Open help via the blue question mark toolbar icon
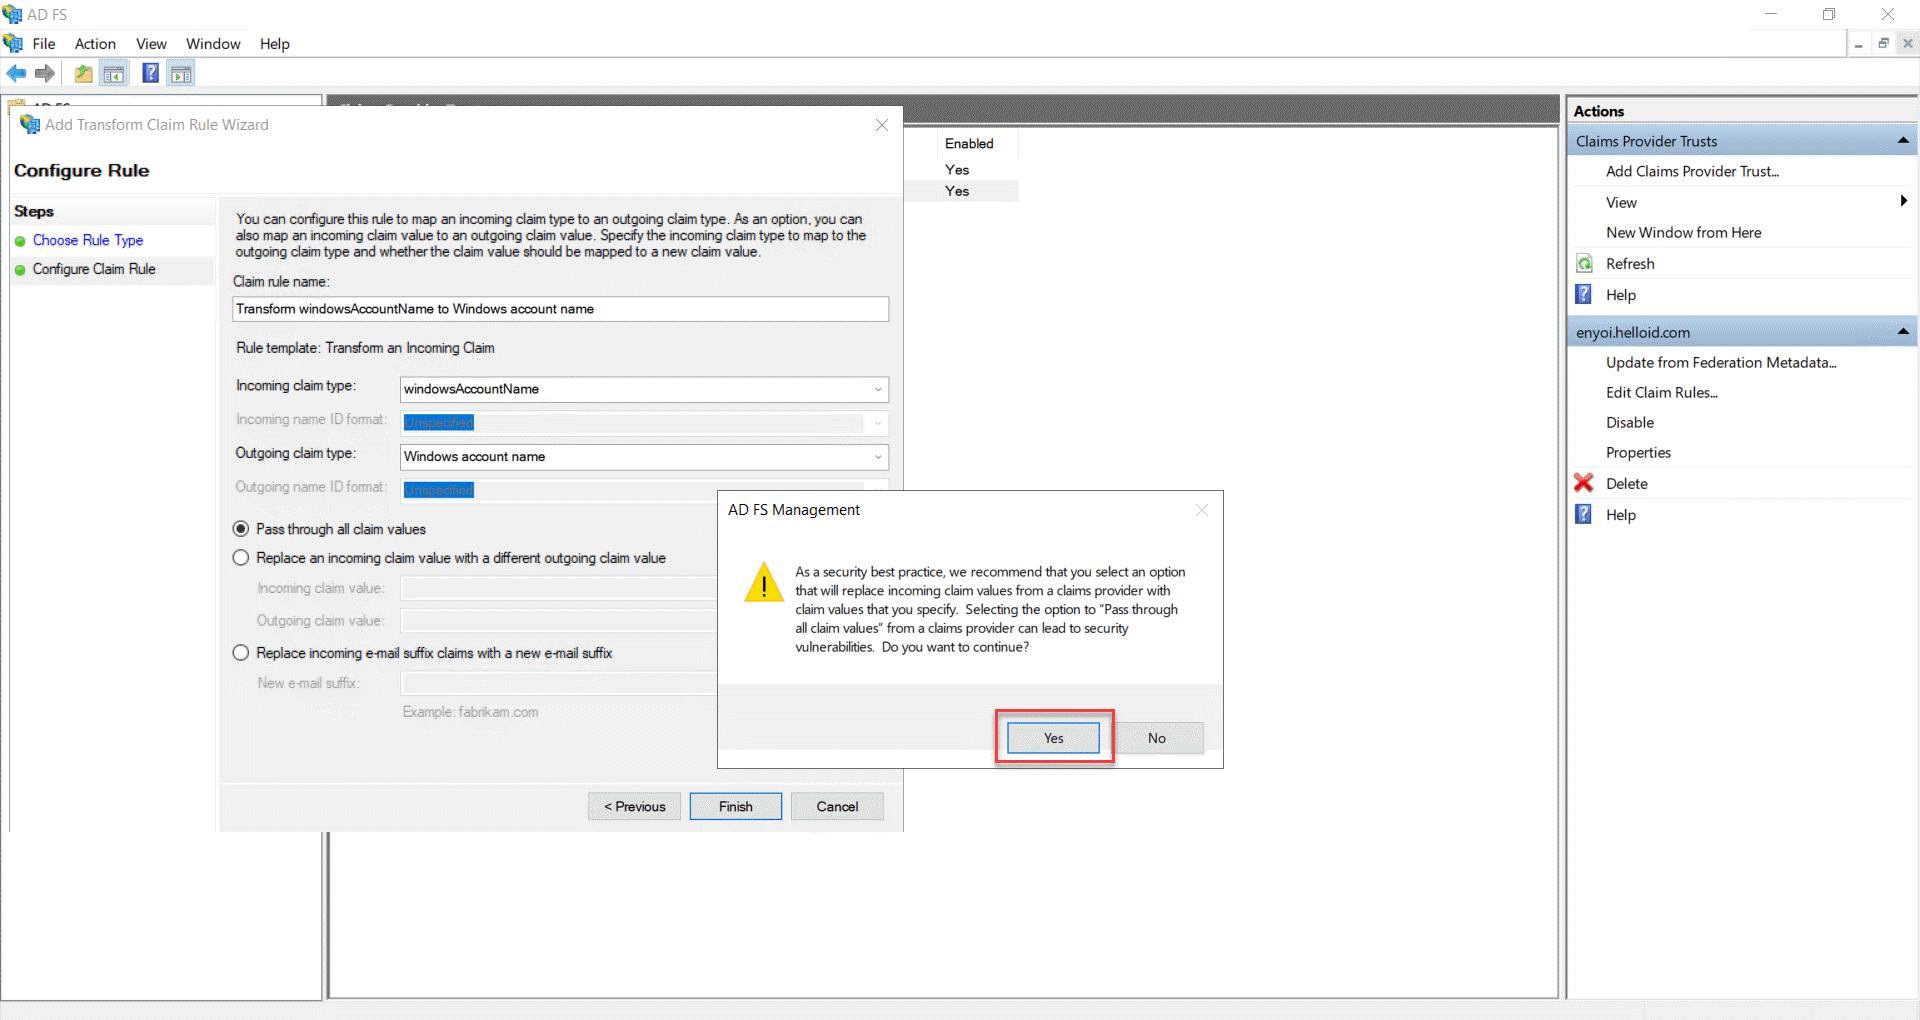Viewport: 1920px width, 1020px height. point(150,73)
